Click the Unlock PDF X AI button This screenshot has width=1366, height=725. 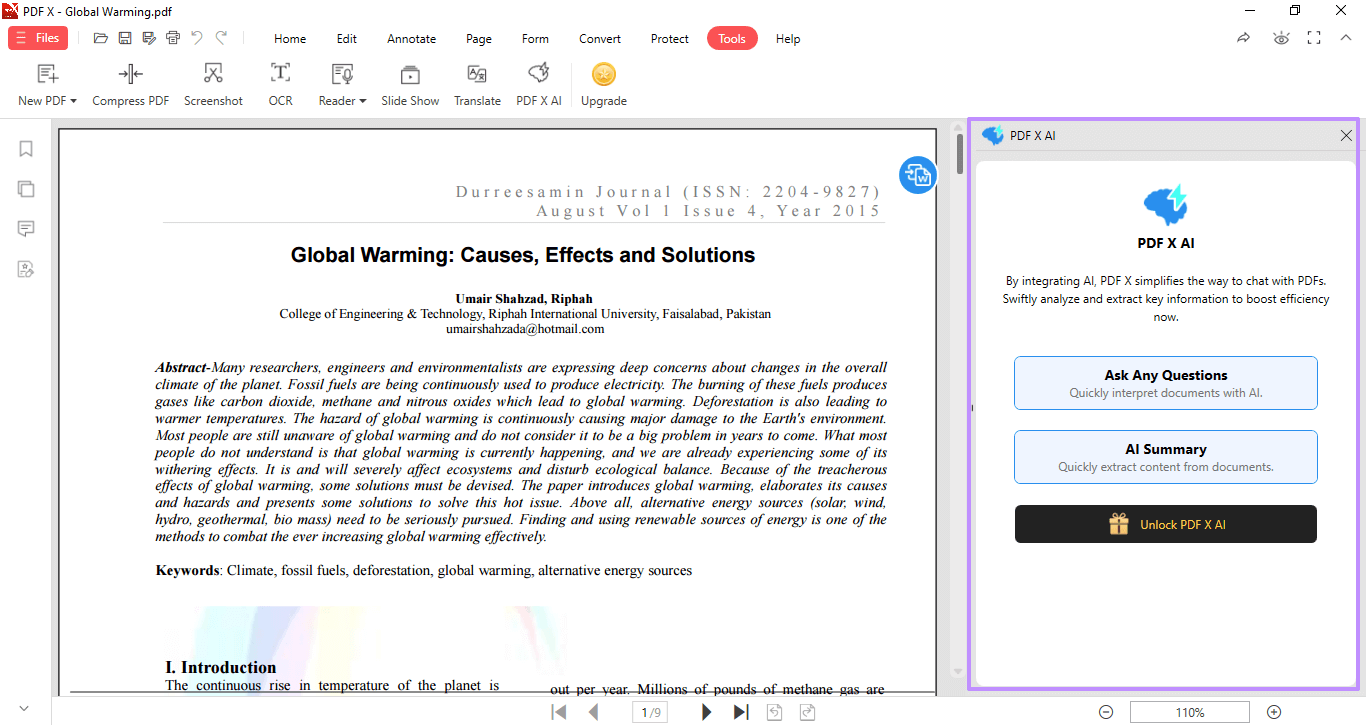[1165, 523]
